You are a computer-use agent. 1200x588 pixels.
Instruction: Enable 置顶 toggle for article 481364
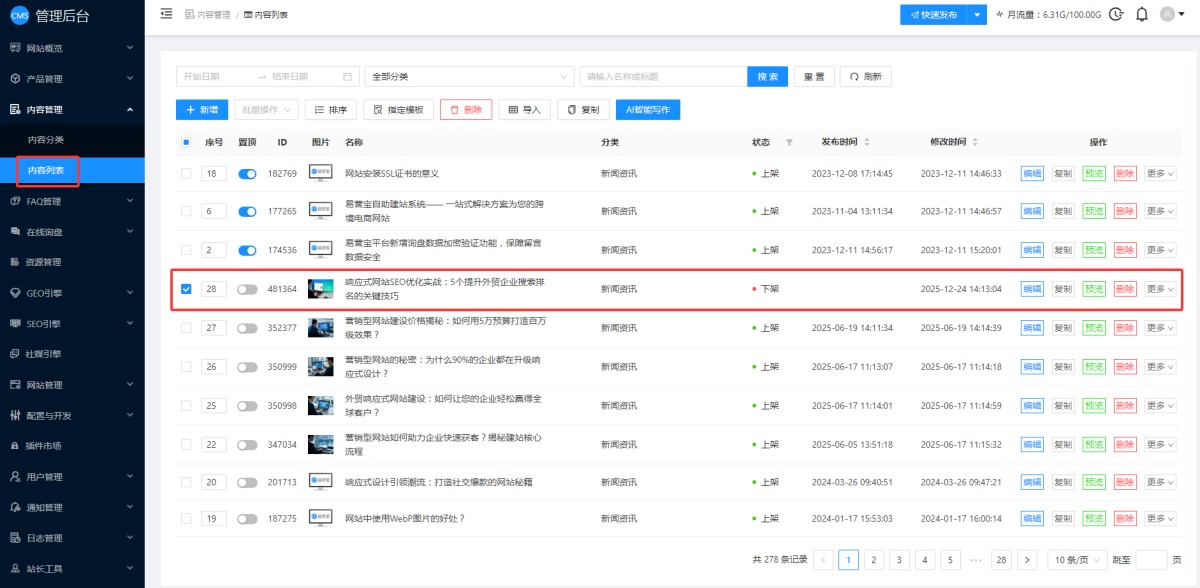click(x=247, y=289)
